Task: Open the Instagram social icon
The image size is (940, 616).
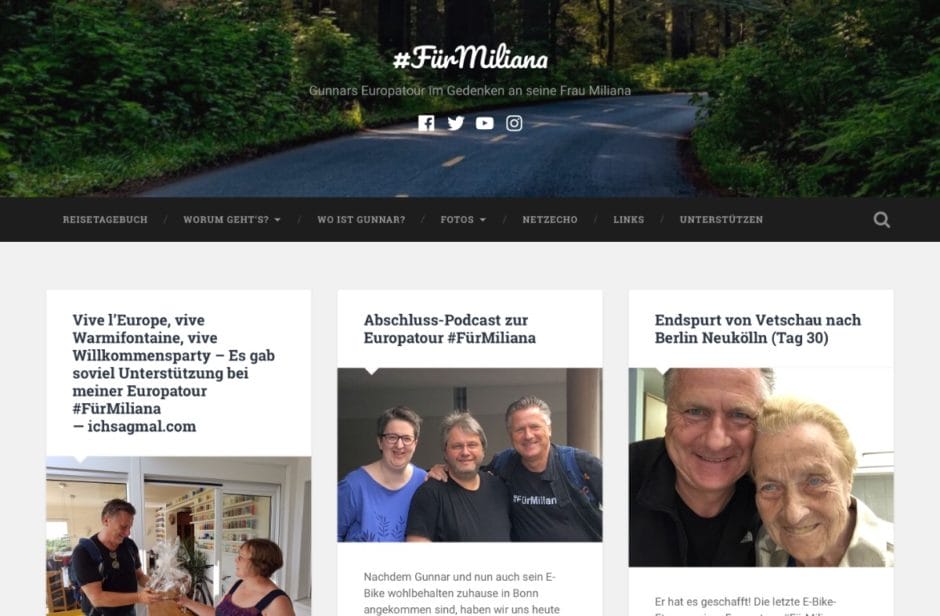Action: (514, 123)
